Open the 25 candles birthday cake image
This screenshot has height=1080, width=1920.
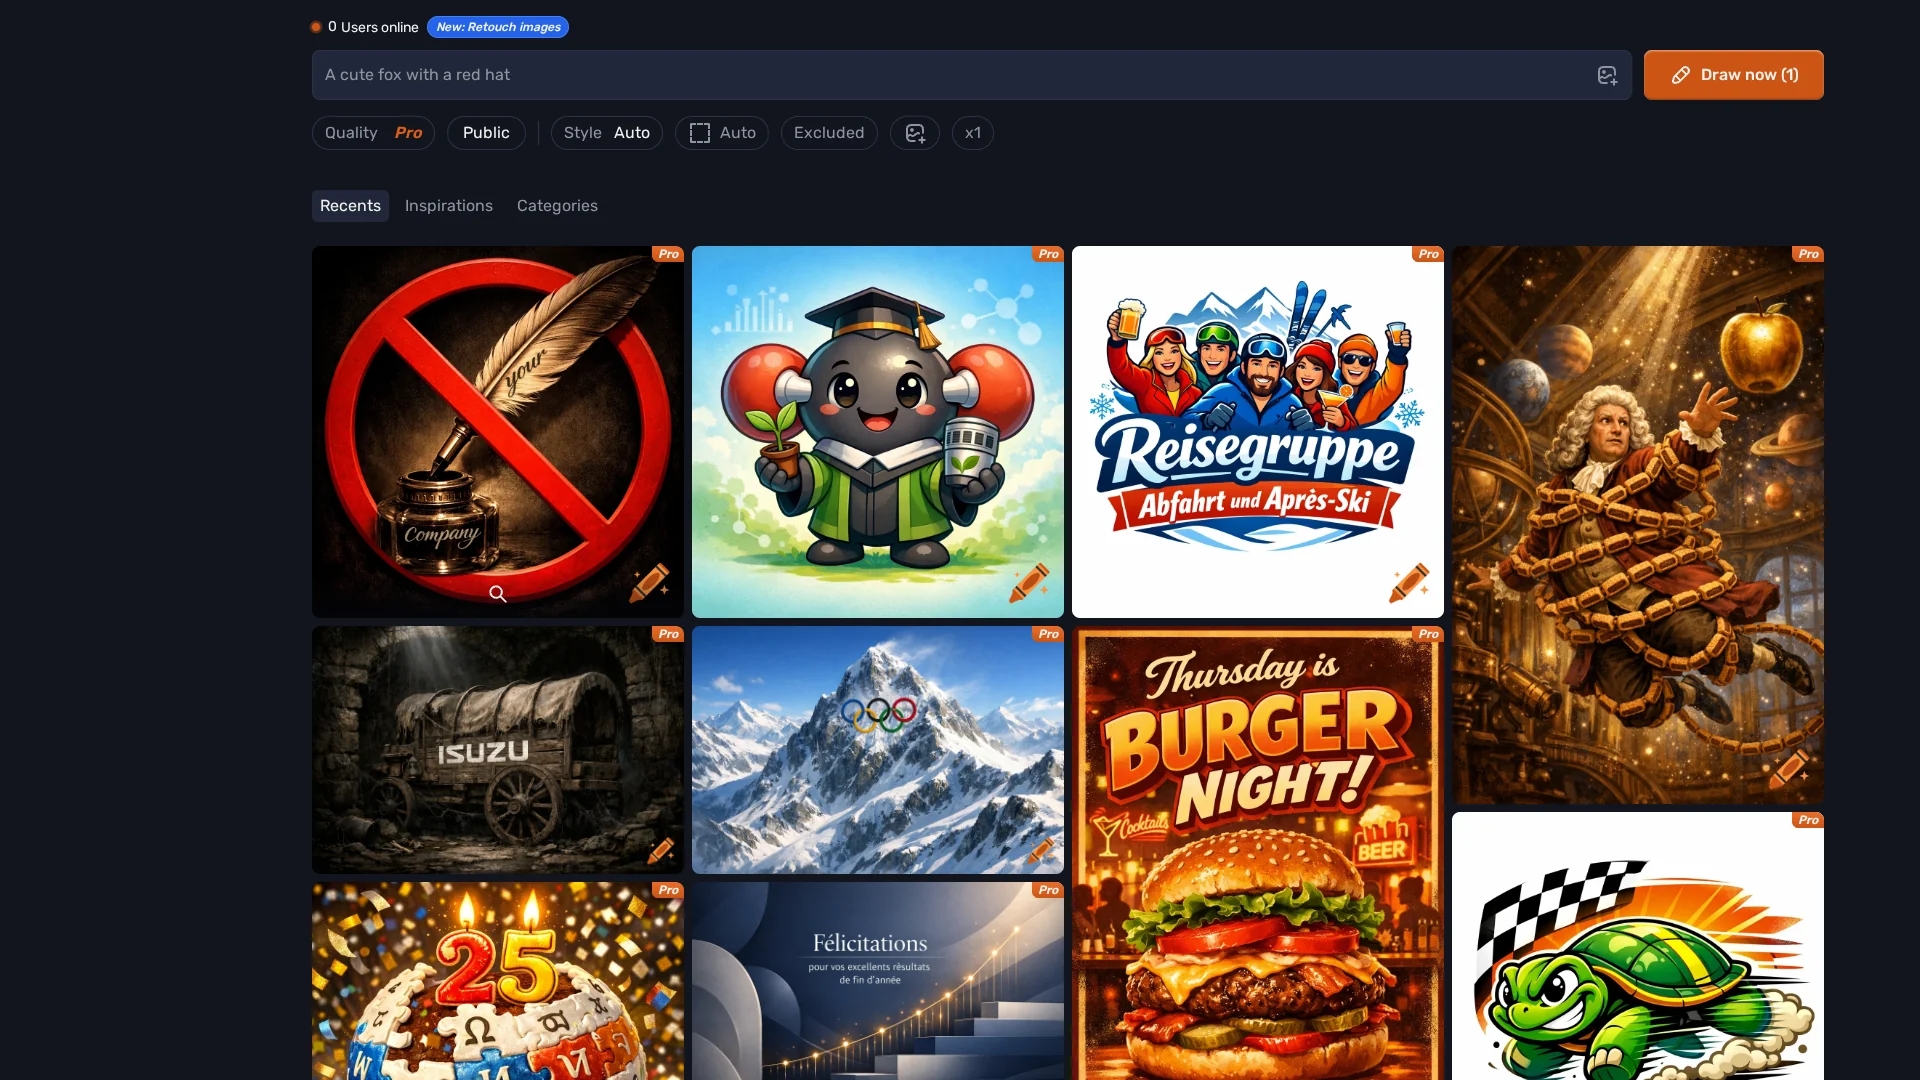pos(498,981)
